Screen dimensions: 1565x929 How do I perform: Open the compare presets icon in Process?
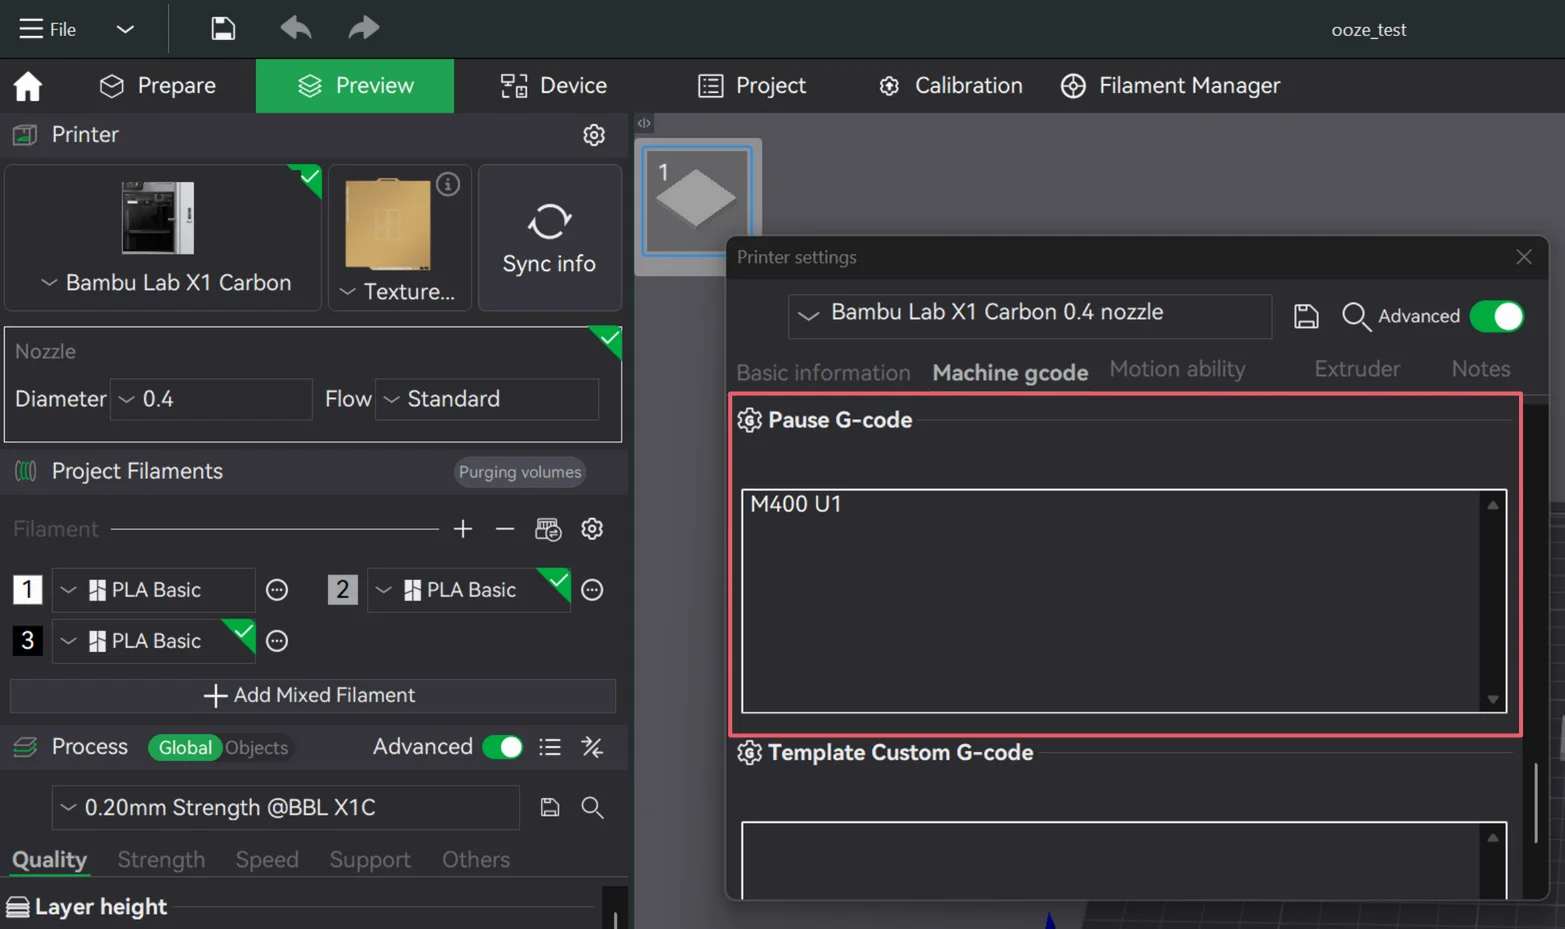[x=592, y=748]
